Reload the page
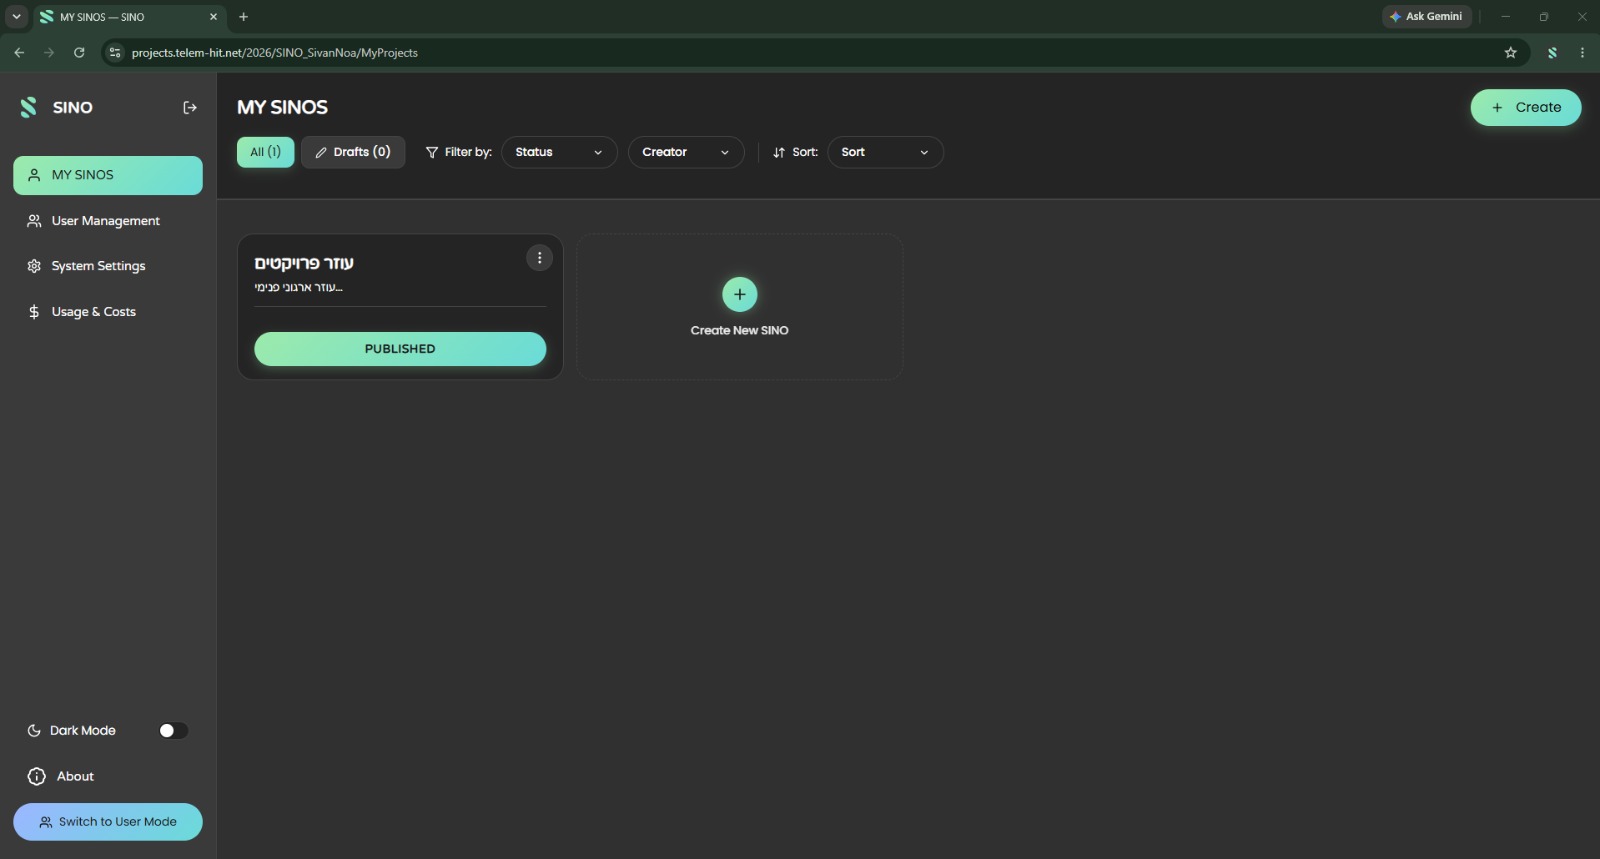Image resolution: width=1600 pixels, height=859 pixels. click(x=79, y=52)
